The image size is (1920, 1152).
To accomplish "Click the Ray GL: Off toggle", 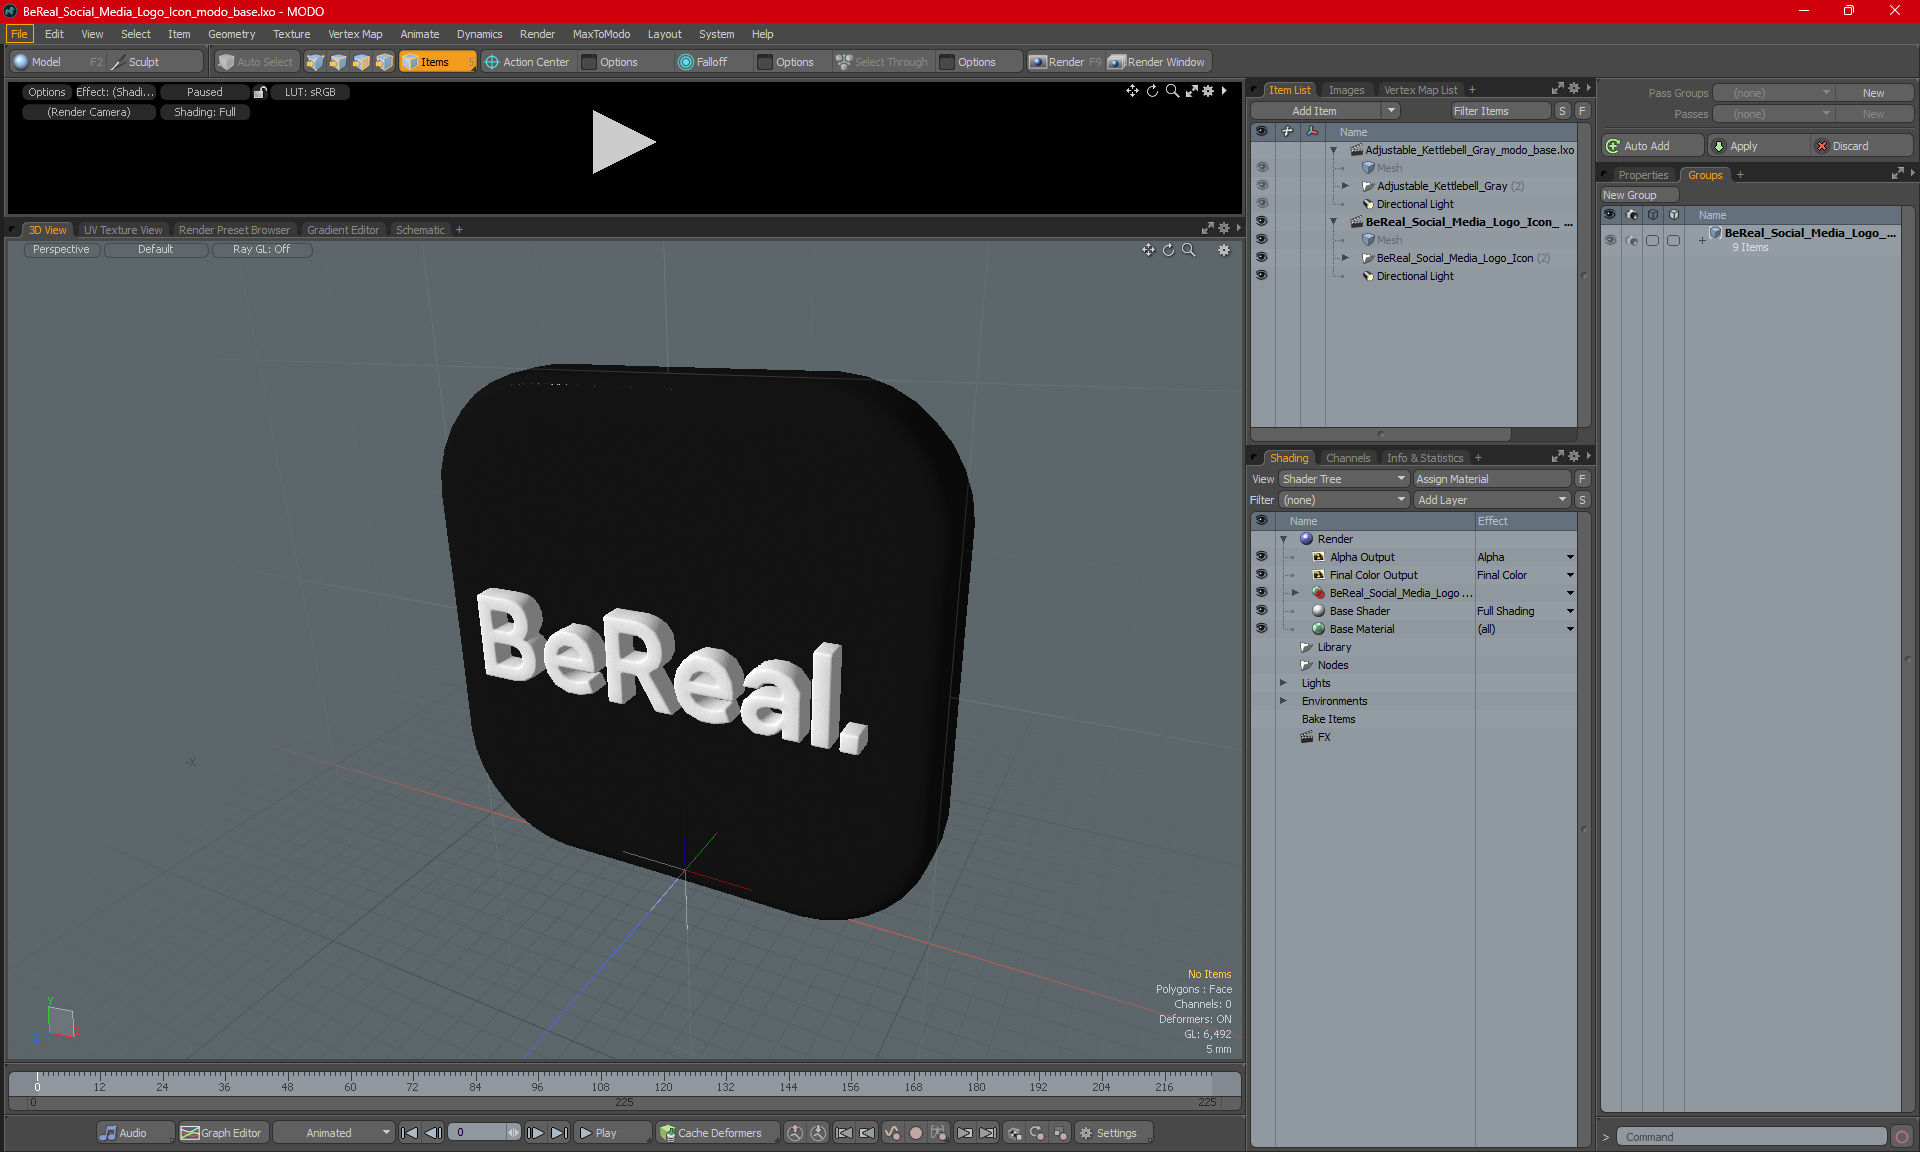I will (261, 250).
